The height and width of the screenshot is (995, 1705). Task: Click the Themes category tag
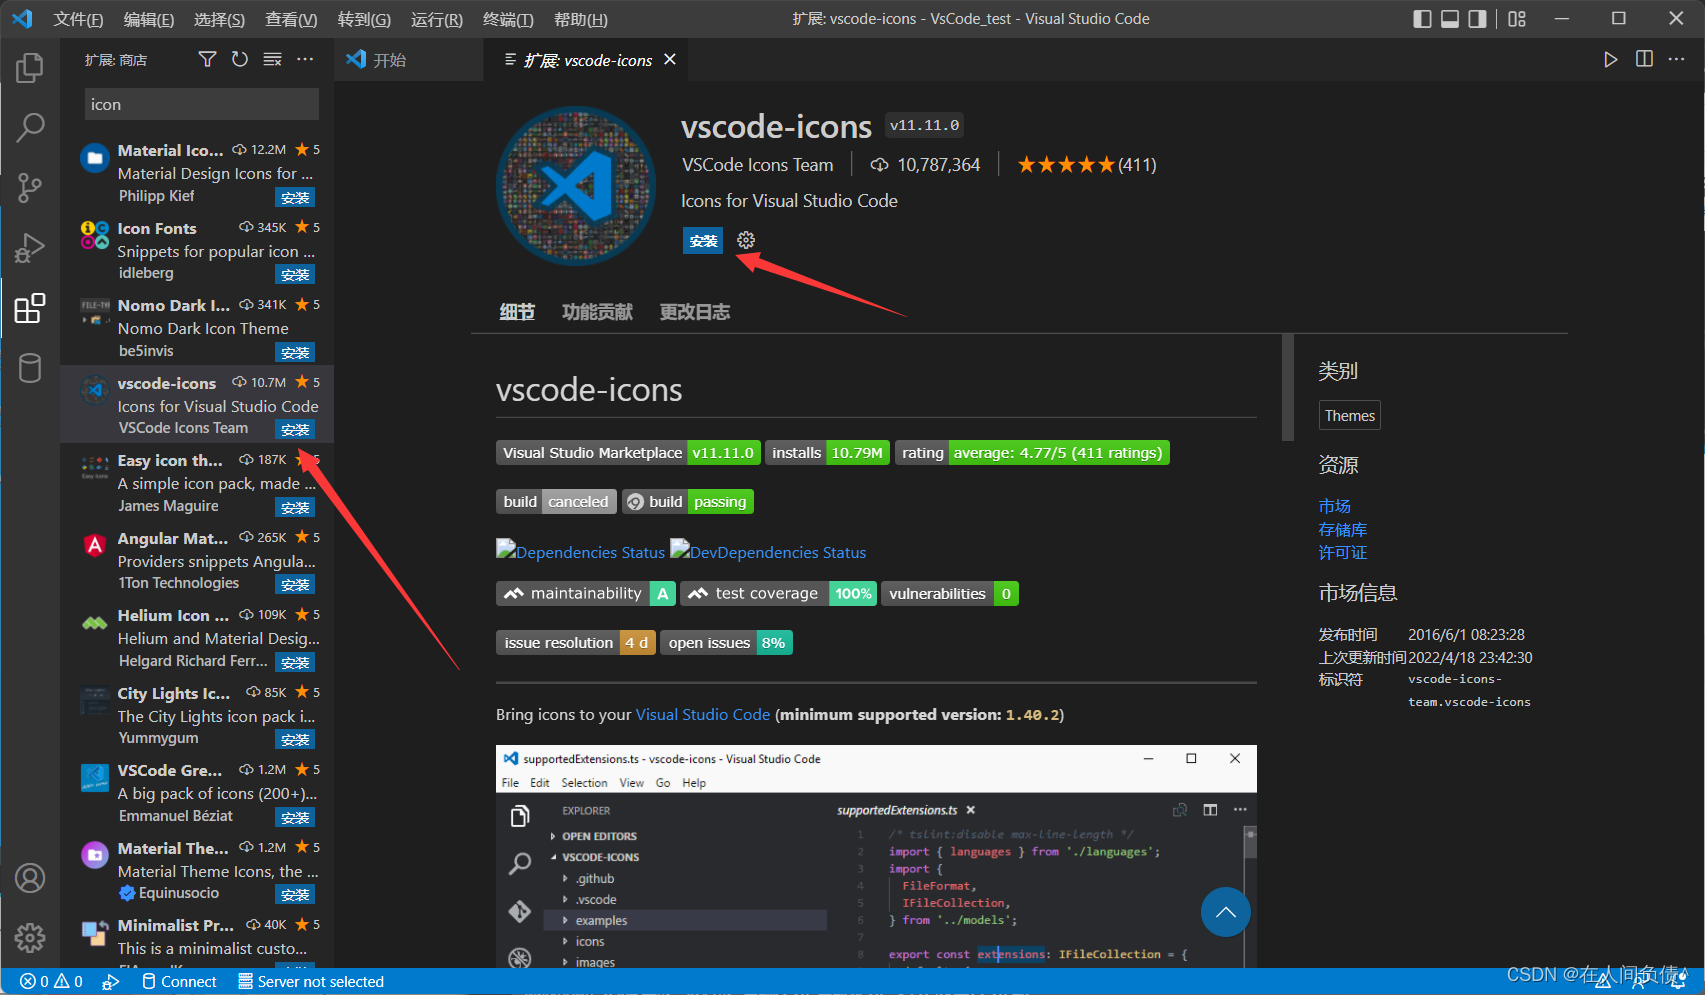coord(1349,416)
